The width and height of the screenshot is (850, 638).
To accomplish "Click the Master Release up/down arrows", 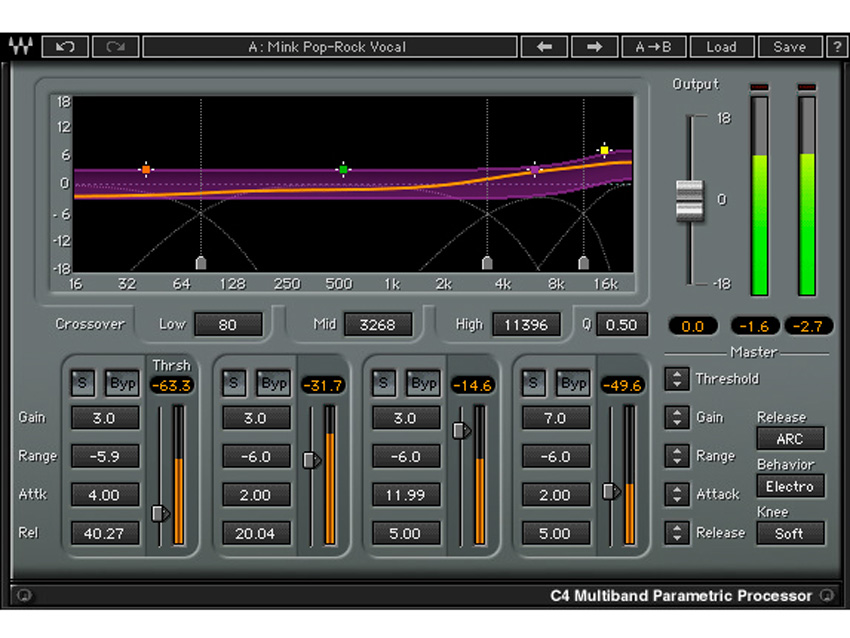I will pos(677,533).
